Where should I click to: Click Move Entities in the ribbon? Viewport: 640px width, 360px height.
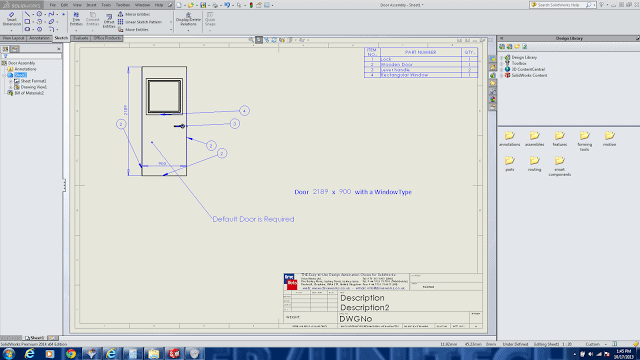pyautogui.click(x=133, y=30)
